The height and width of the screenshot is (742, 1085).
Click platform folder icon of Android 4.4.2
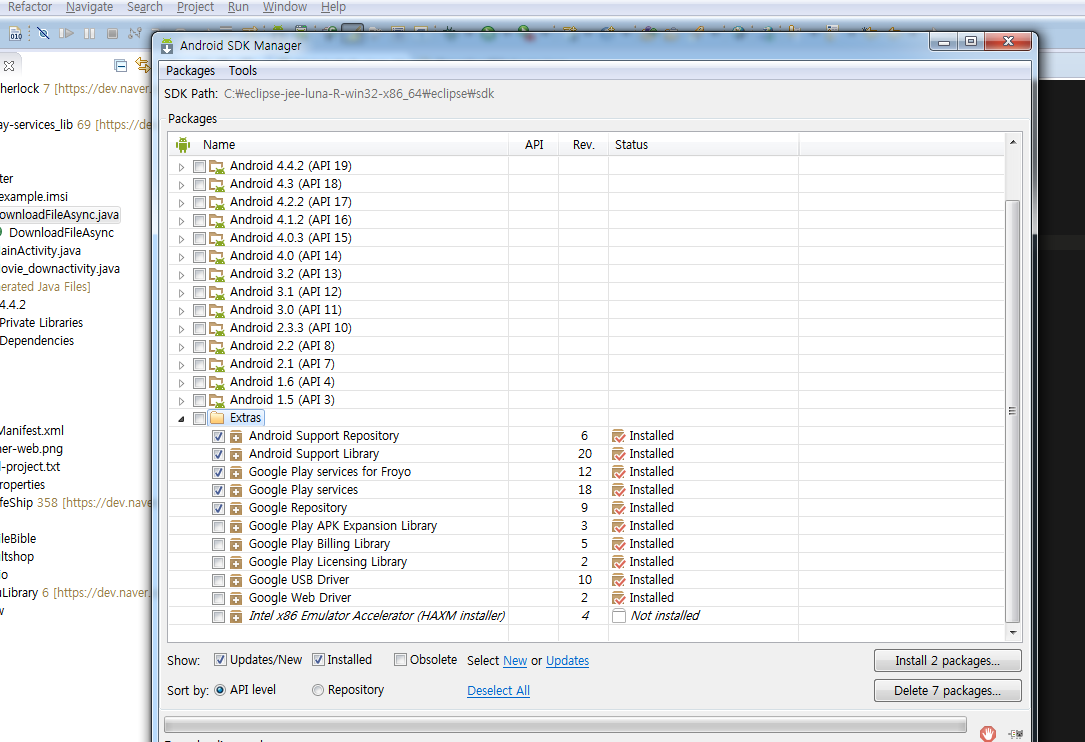[x=217, y=166]
